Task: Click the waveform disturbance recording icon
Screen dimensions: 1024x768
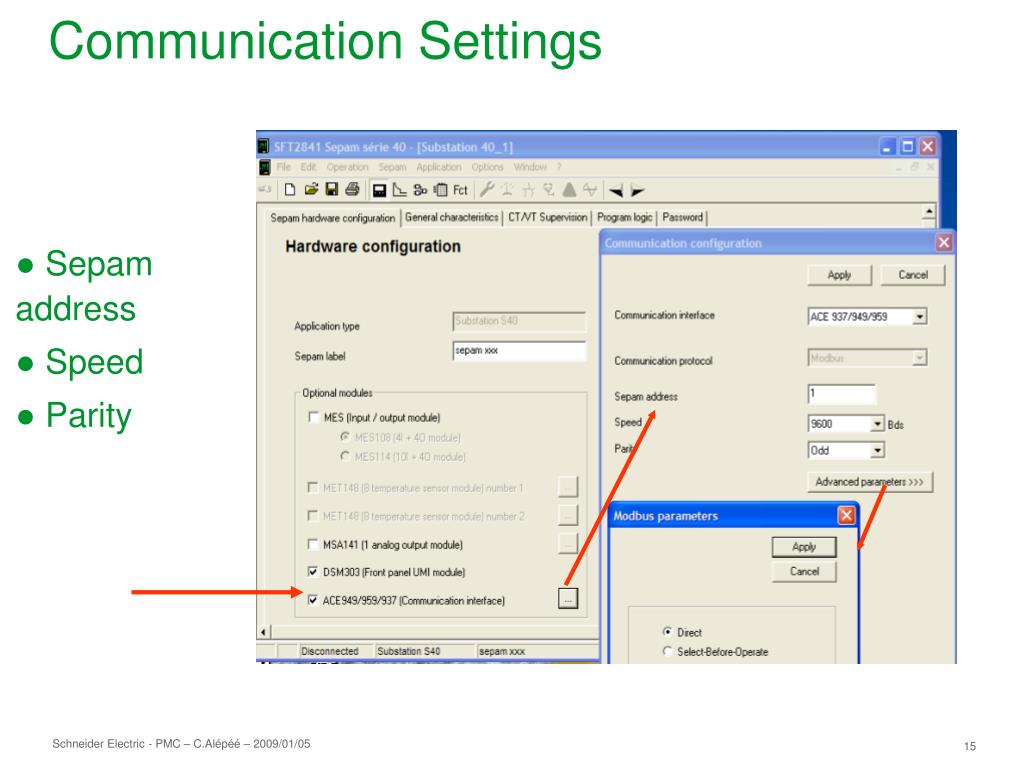Action: click(x=590, y=190)
